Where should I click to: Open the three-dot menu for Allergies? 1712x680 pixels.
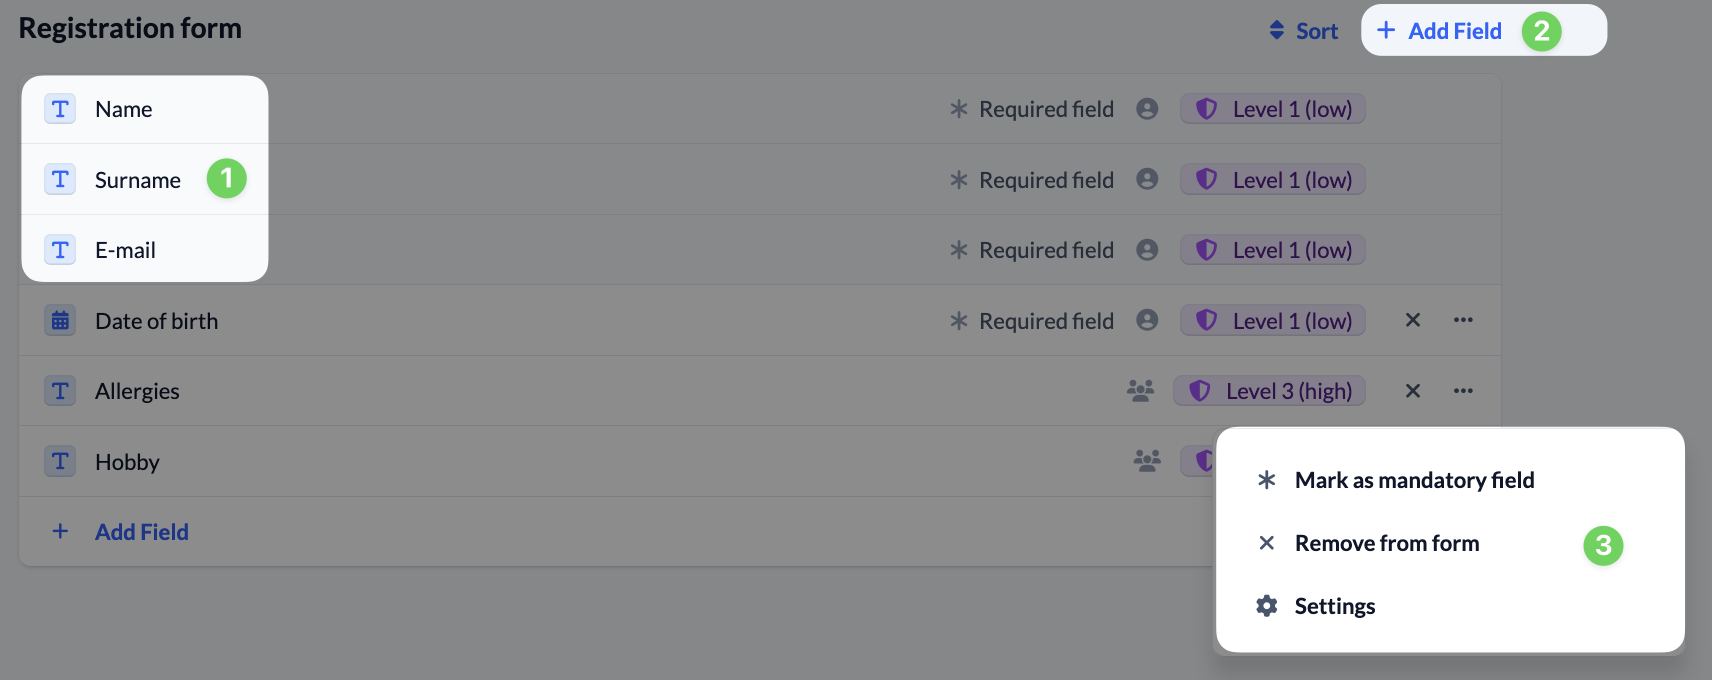[1463, 391]
